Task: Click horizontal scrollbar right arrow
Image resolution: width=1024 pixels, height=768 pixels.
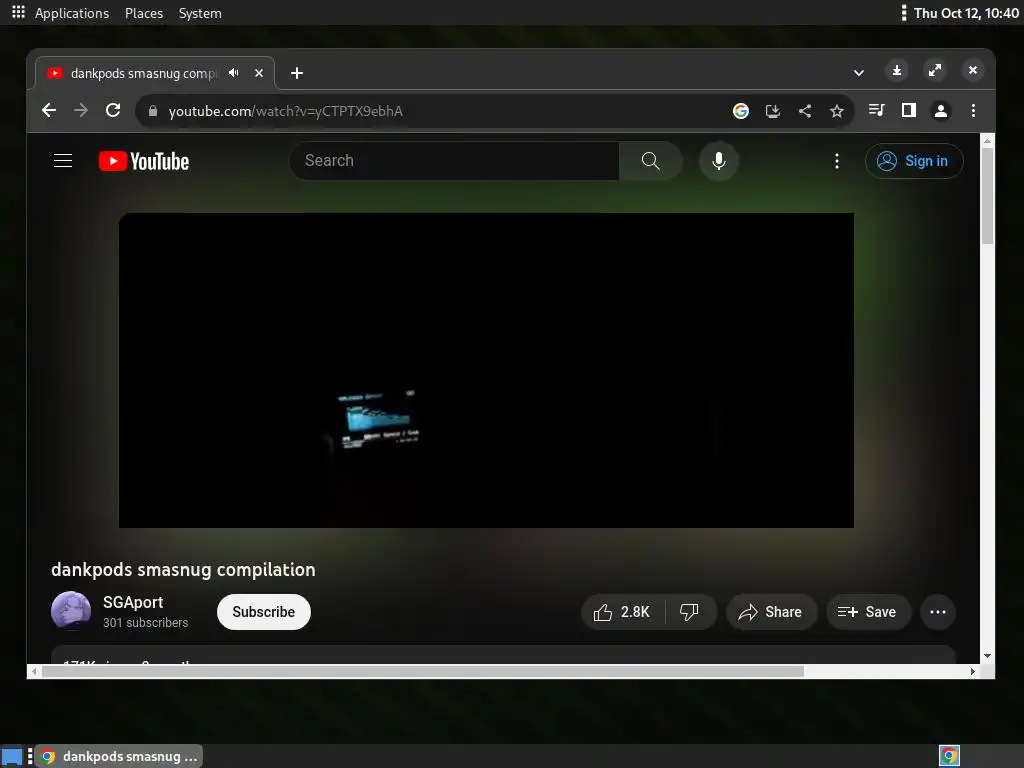Action: [973, 671]
